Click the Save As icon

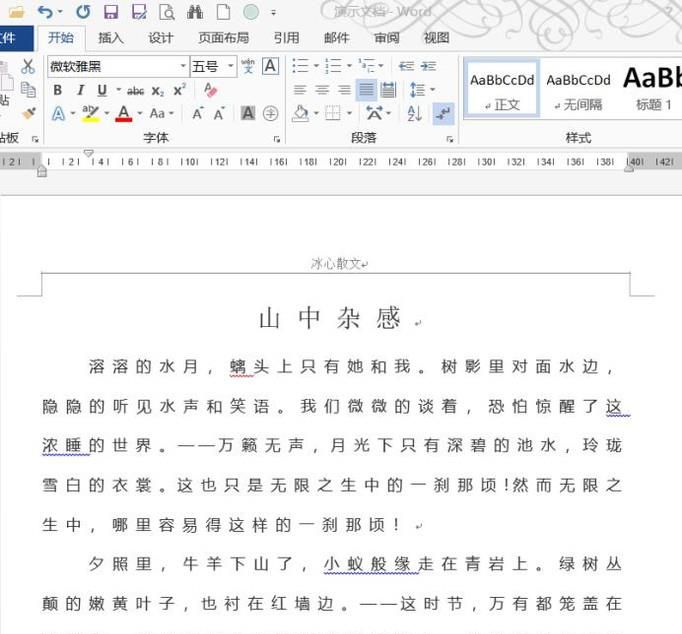(139, 12)
